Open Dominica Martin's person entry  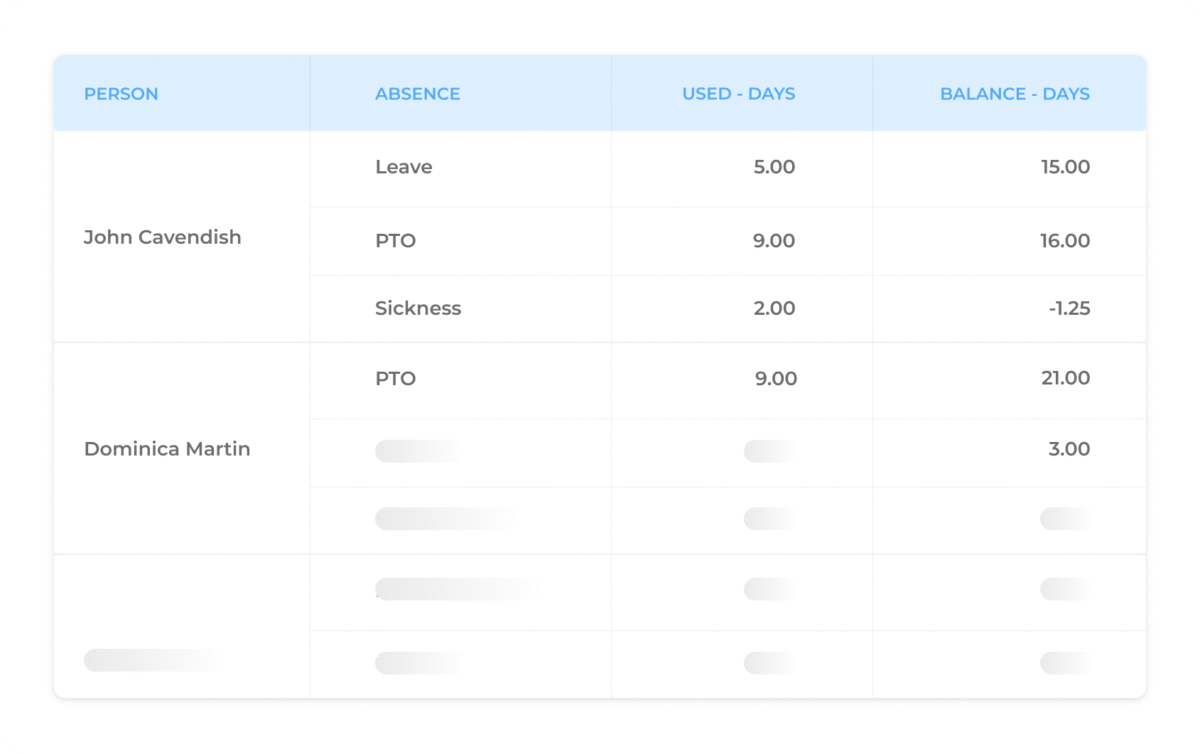[x=167, y=449]
